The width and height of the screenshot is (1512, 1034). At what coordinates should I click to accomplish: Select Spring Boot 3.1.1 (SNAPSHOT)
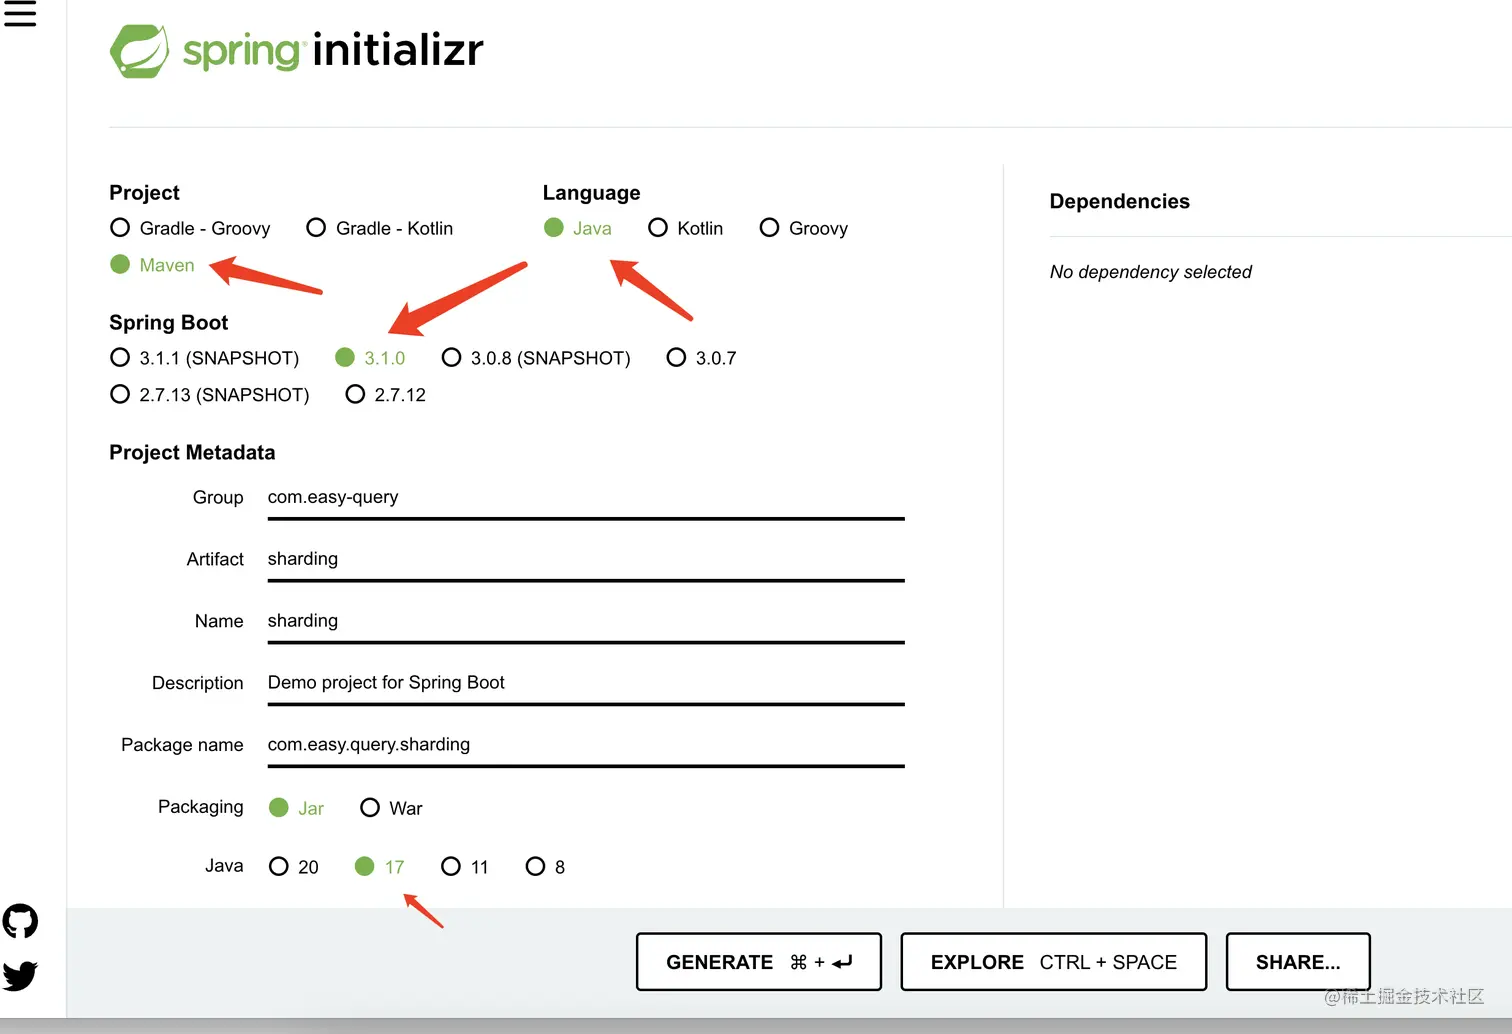204,358
